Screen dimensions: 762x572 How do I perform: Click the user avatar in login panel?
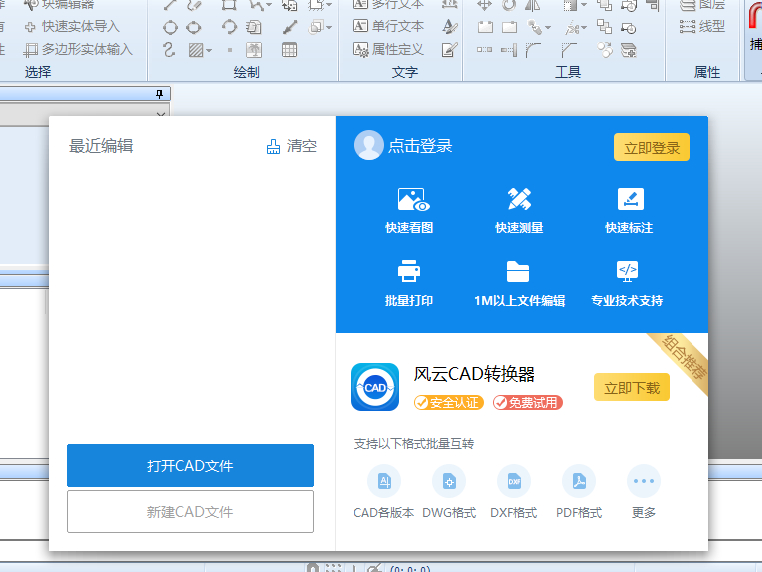click(368, 145)
